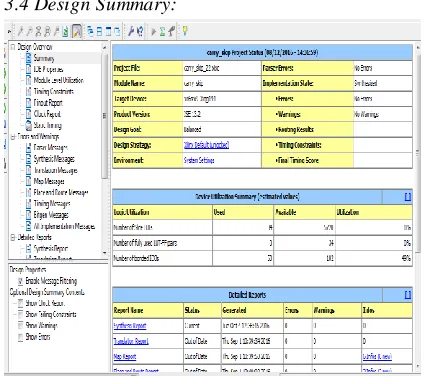The width and height of the screenshot is (424, 384).
Task: Click the cascade windows toolbar icon
Action: coord(91,31)
